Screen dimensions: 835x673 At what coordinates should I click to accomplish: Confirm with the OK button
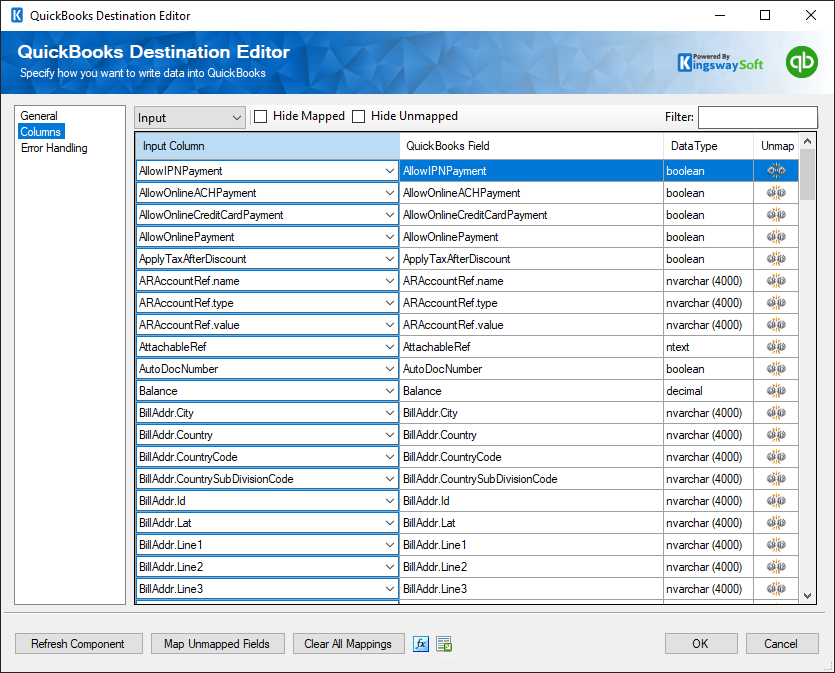click(701, 644)
